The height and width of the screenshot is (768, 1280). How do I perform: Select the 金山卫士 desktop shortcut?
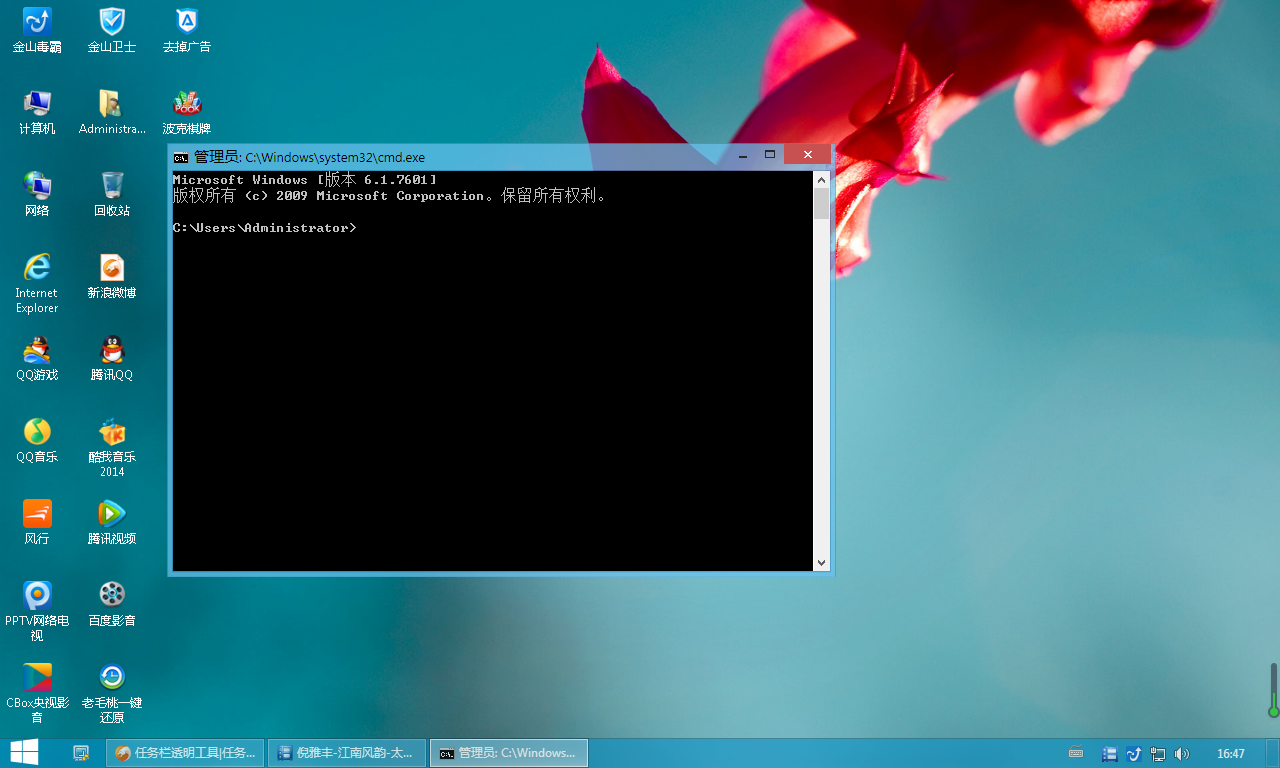(112, 30)
